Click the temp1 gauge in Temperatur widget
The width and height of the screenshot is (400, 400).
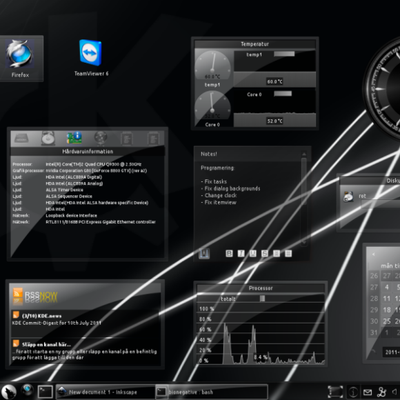pyautogui.click(x=213, y=65)
